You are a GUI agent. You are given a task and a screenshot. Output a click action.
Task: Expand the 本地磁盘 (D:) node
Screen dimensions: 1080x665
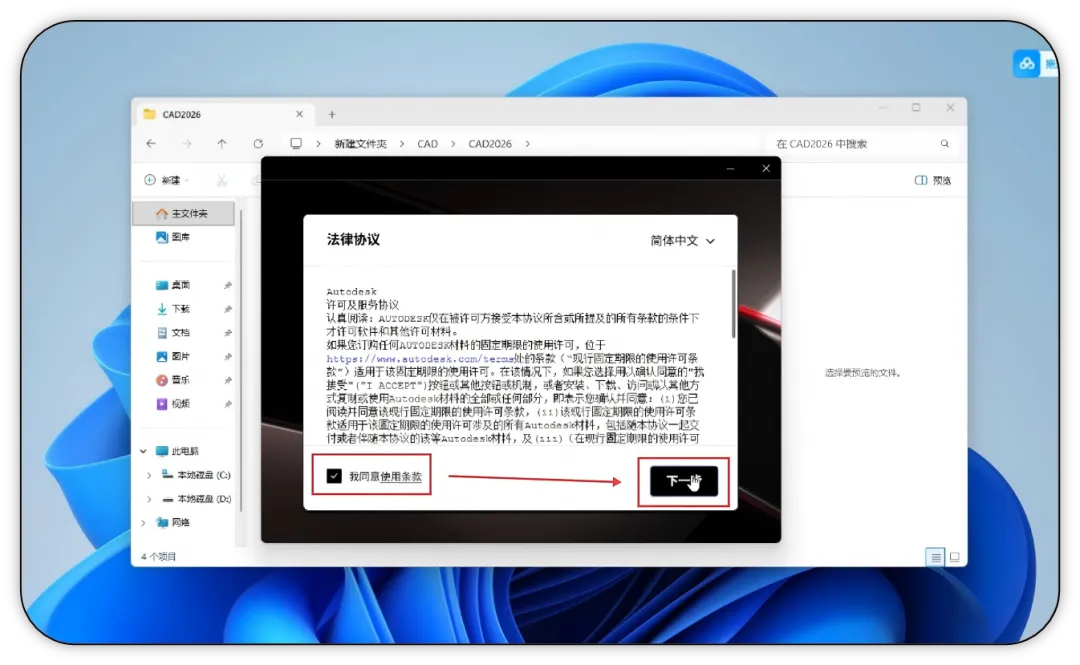(x=149, y=499)
